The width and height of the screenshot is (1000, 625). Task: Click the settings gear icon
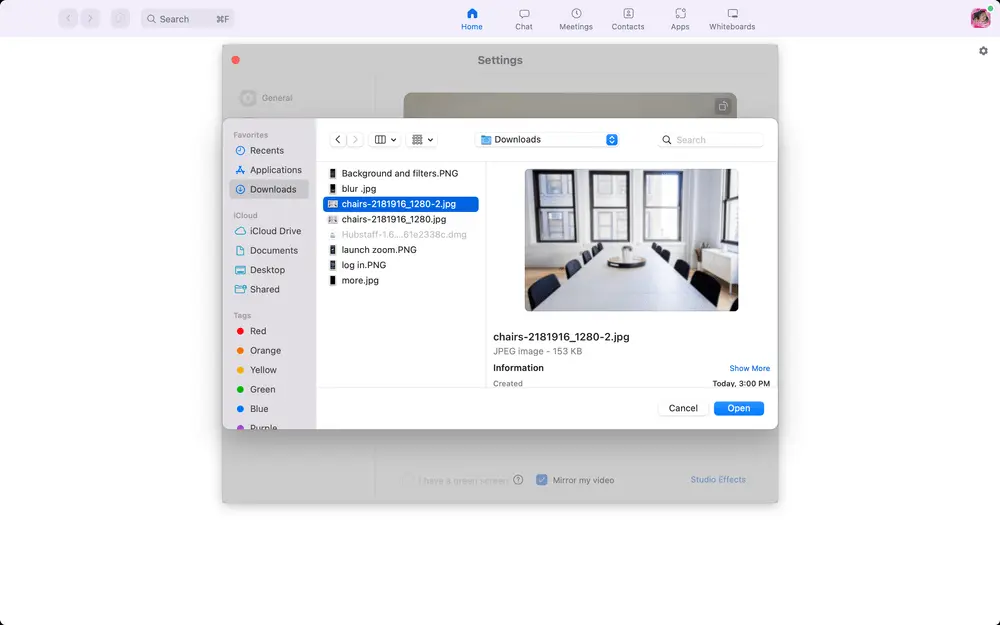983,50
